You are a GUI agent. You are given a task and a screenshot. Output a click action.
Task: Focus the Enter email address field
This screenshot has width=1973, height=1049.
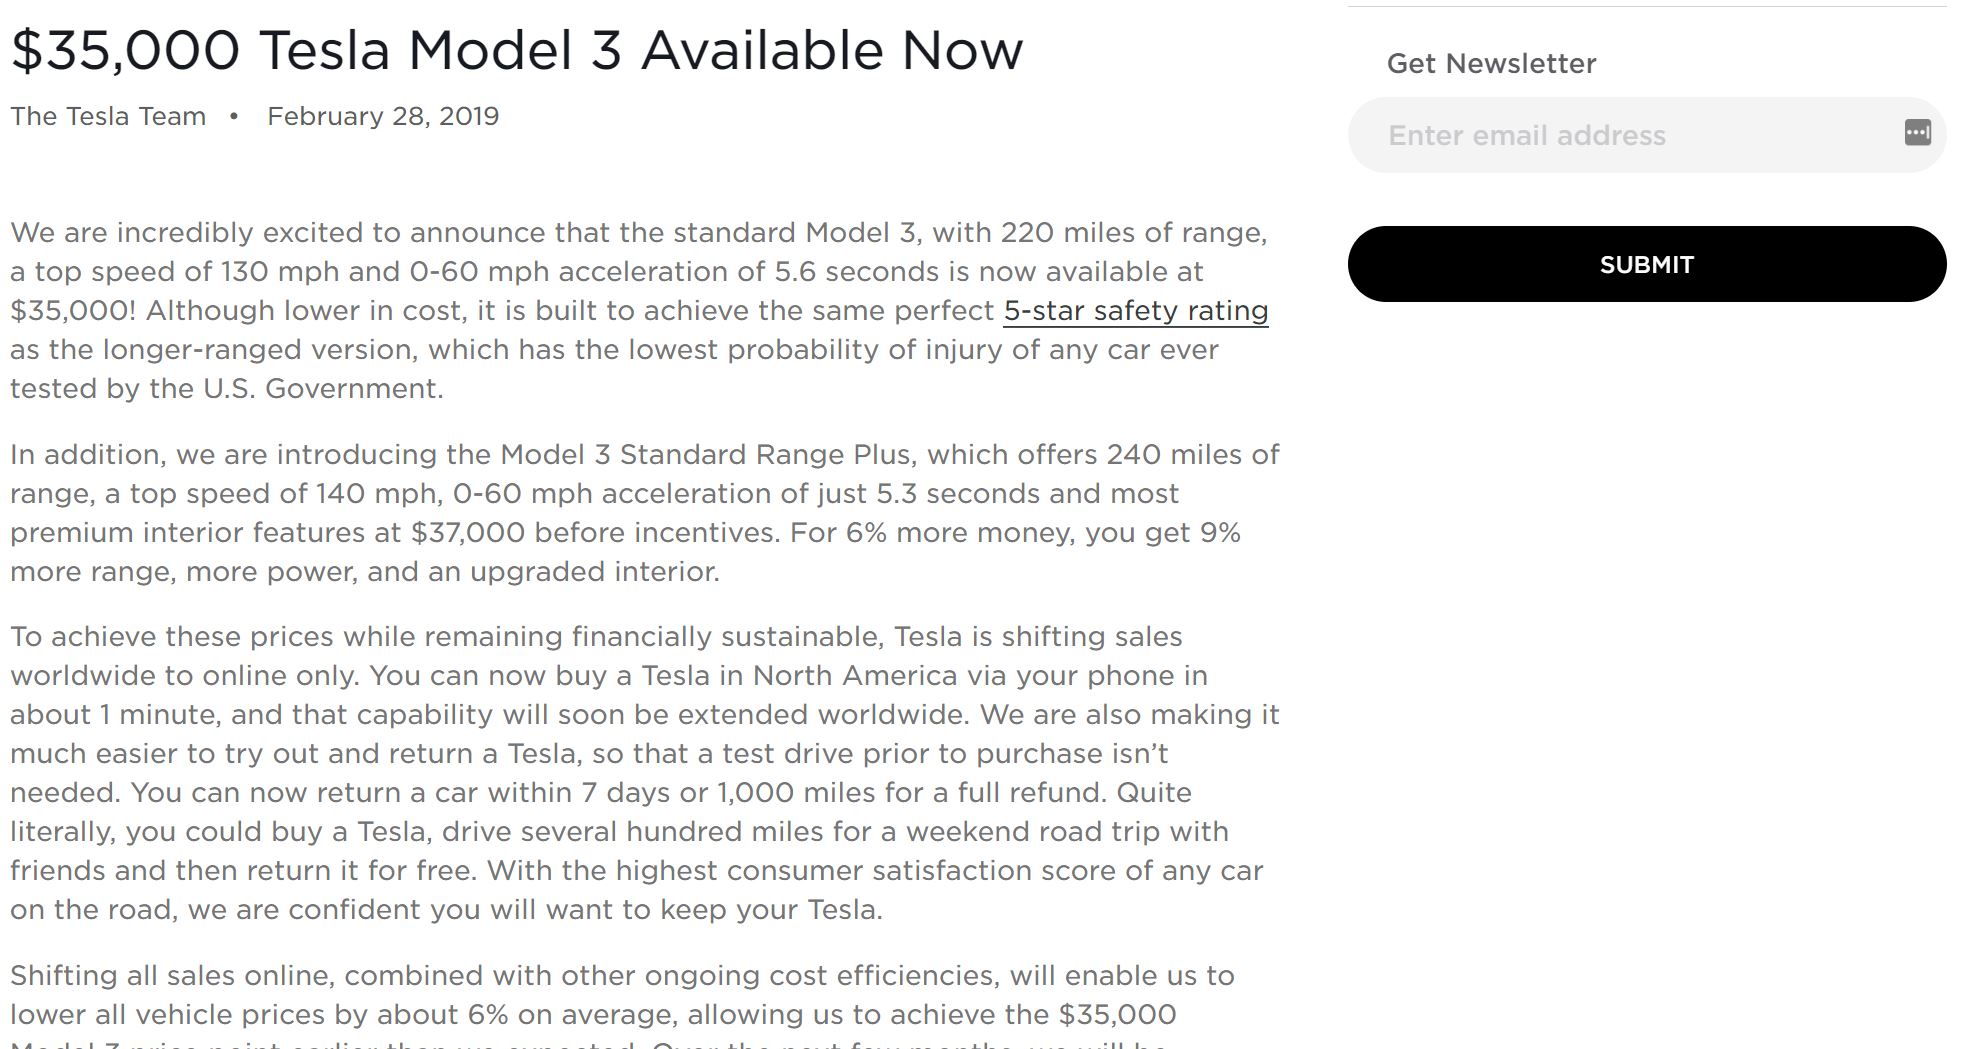click(x=1646, y=135)
